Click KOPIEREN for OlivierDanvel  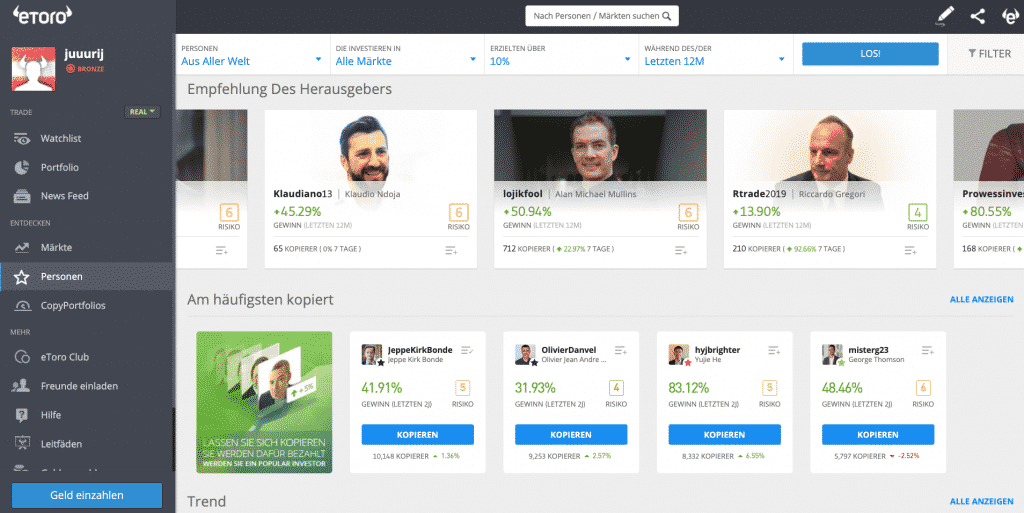click(x=571, y=435)
